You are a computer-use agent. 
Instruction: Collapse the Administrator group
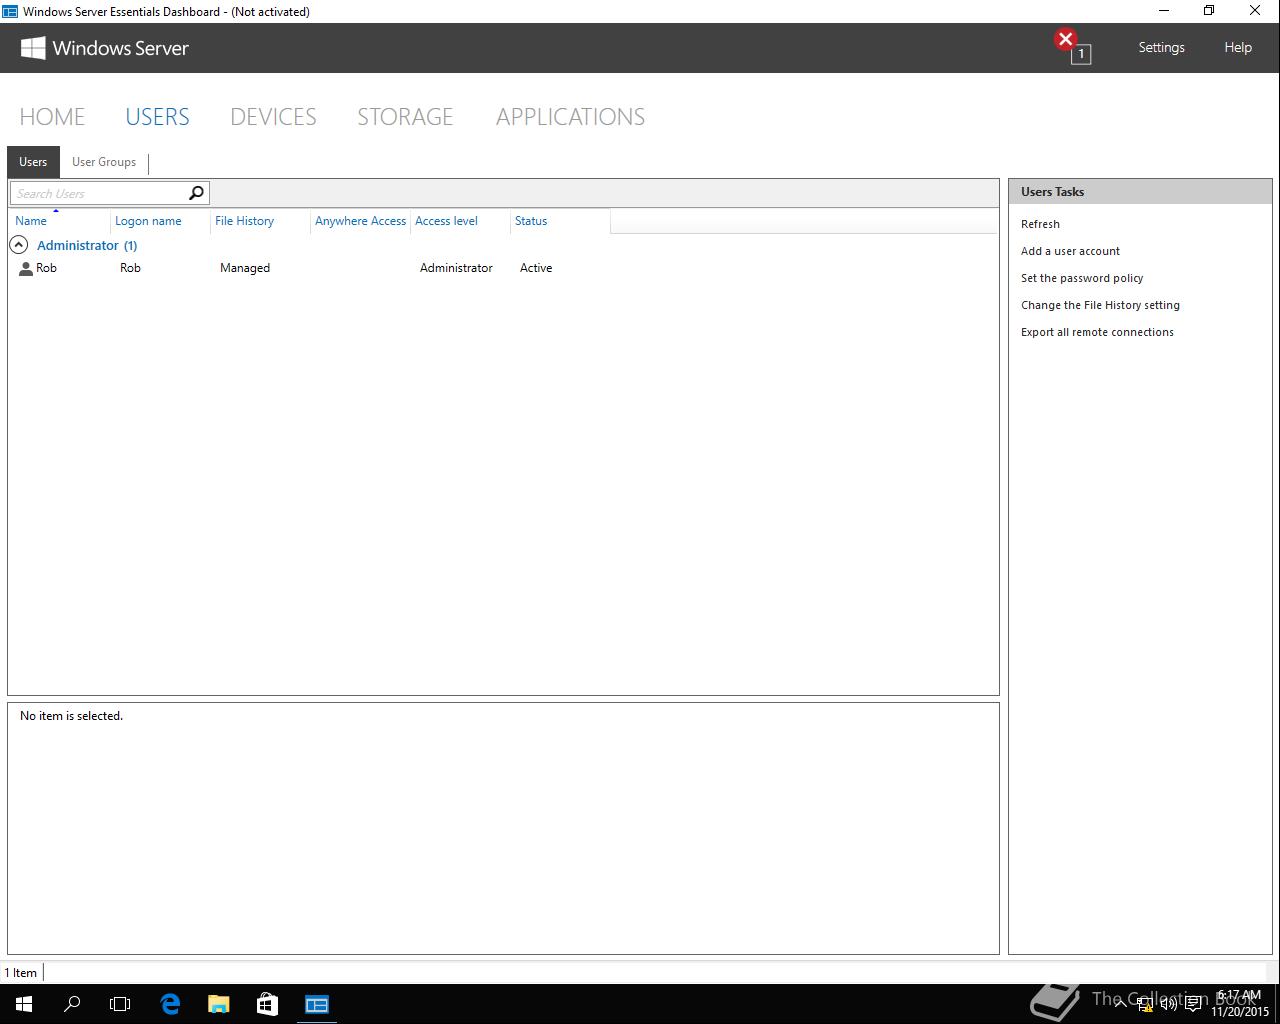pos(18,245)
